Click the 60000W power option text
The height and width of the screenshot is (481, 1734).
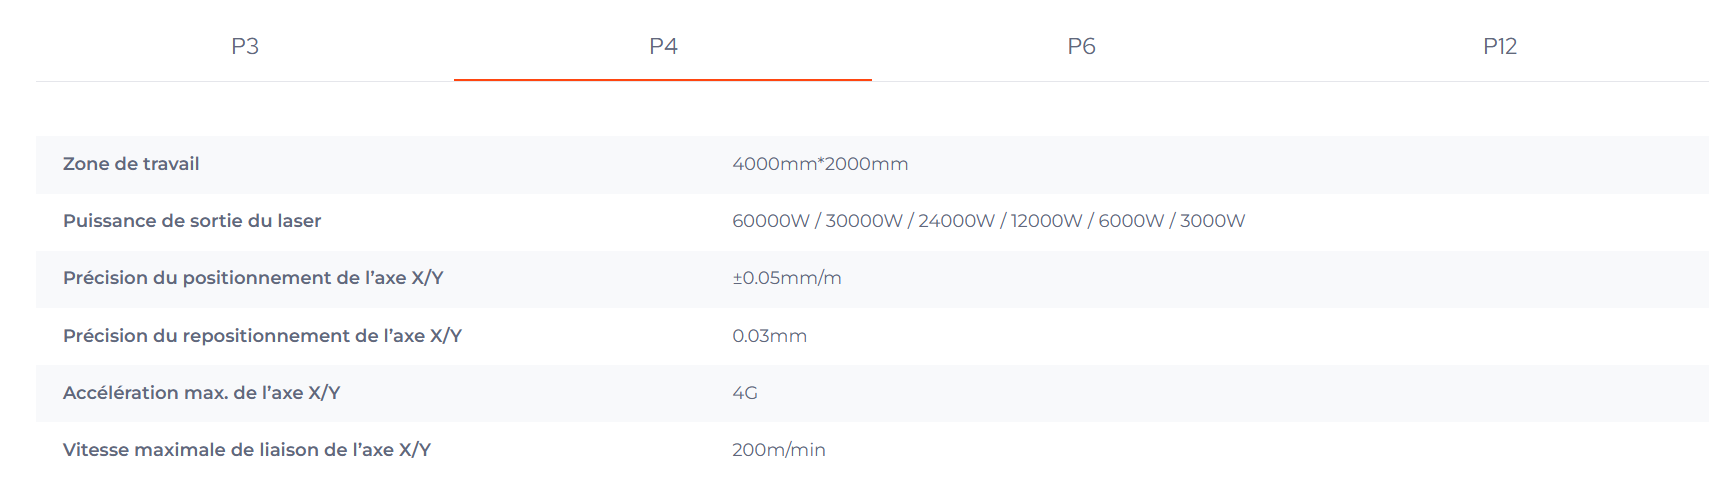coord(771,221)
